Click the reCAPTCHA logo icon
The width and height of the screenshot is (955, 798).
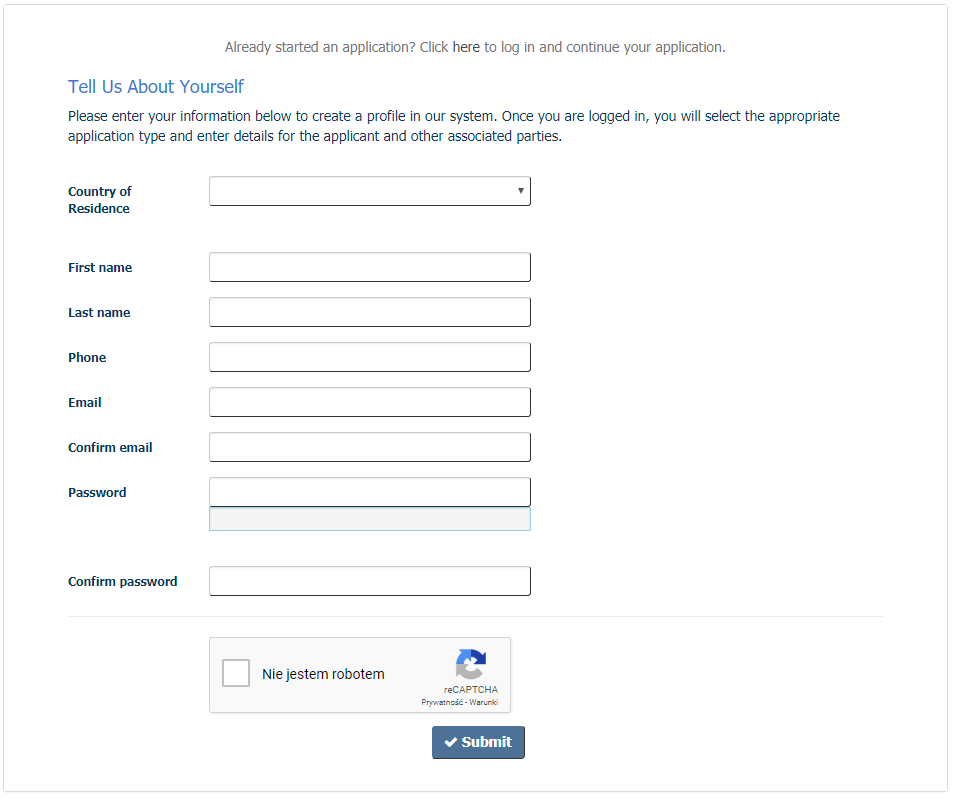click(x=471, y=665)
